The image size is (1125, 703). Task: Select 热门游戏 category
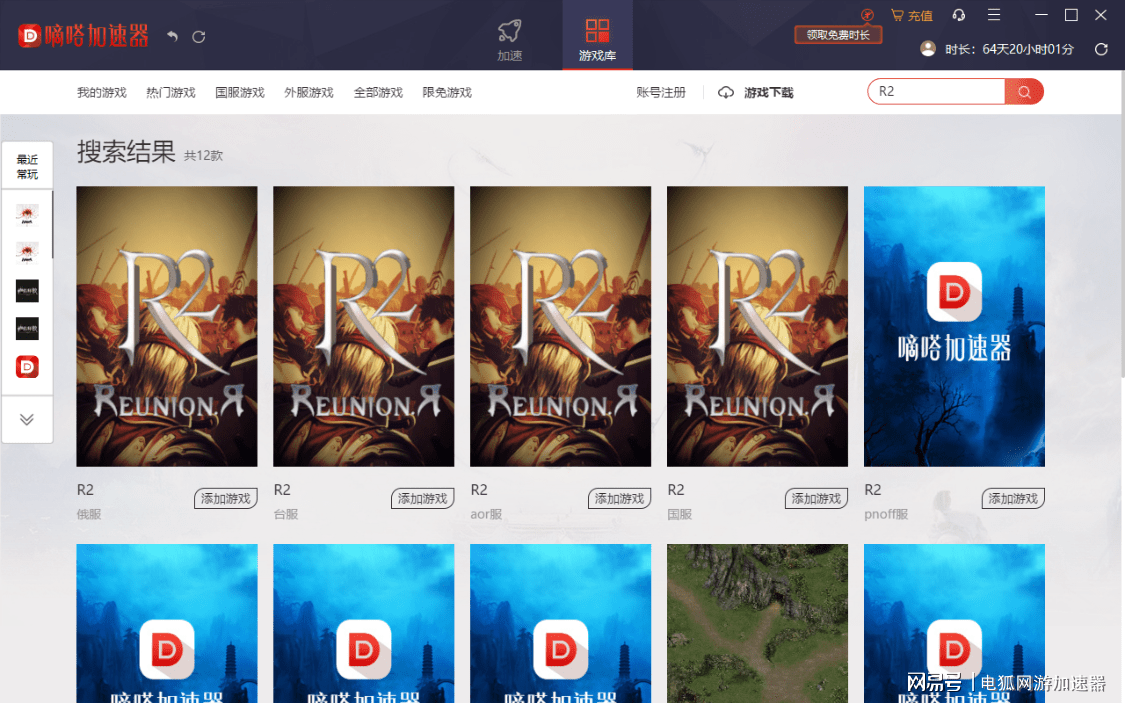tap(171, 93)
